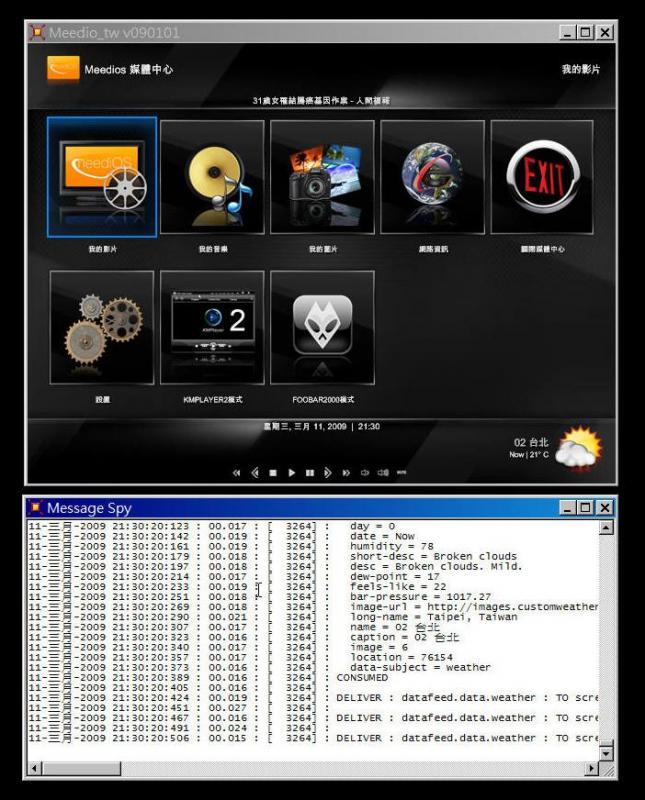Click the 'image-url' log line
This screenshot has width=645, height=800.
coord(474,607)
